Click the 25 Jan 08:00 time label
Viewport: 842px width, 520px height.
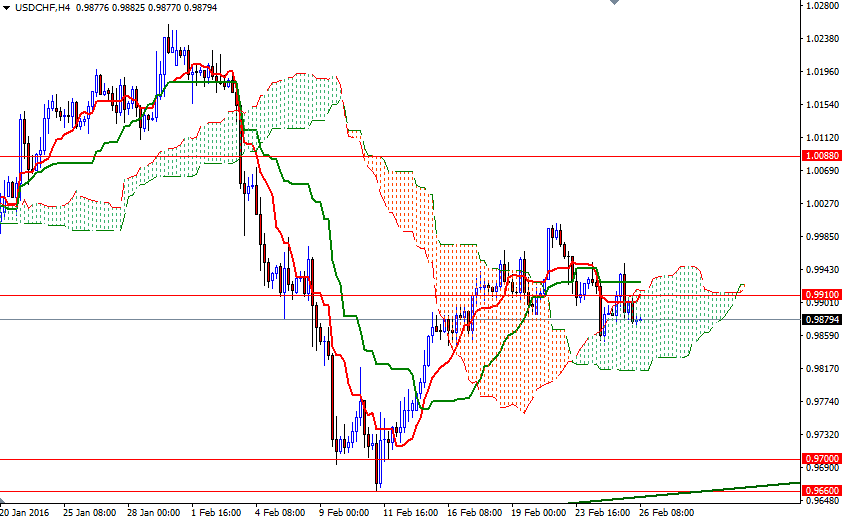[89, 512]
